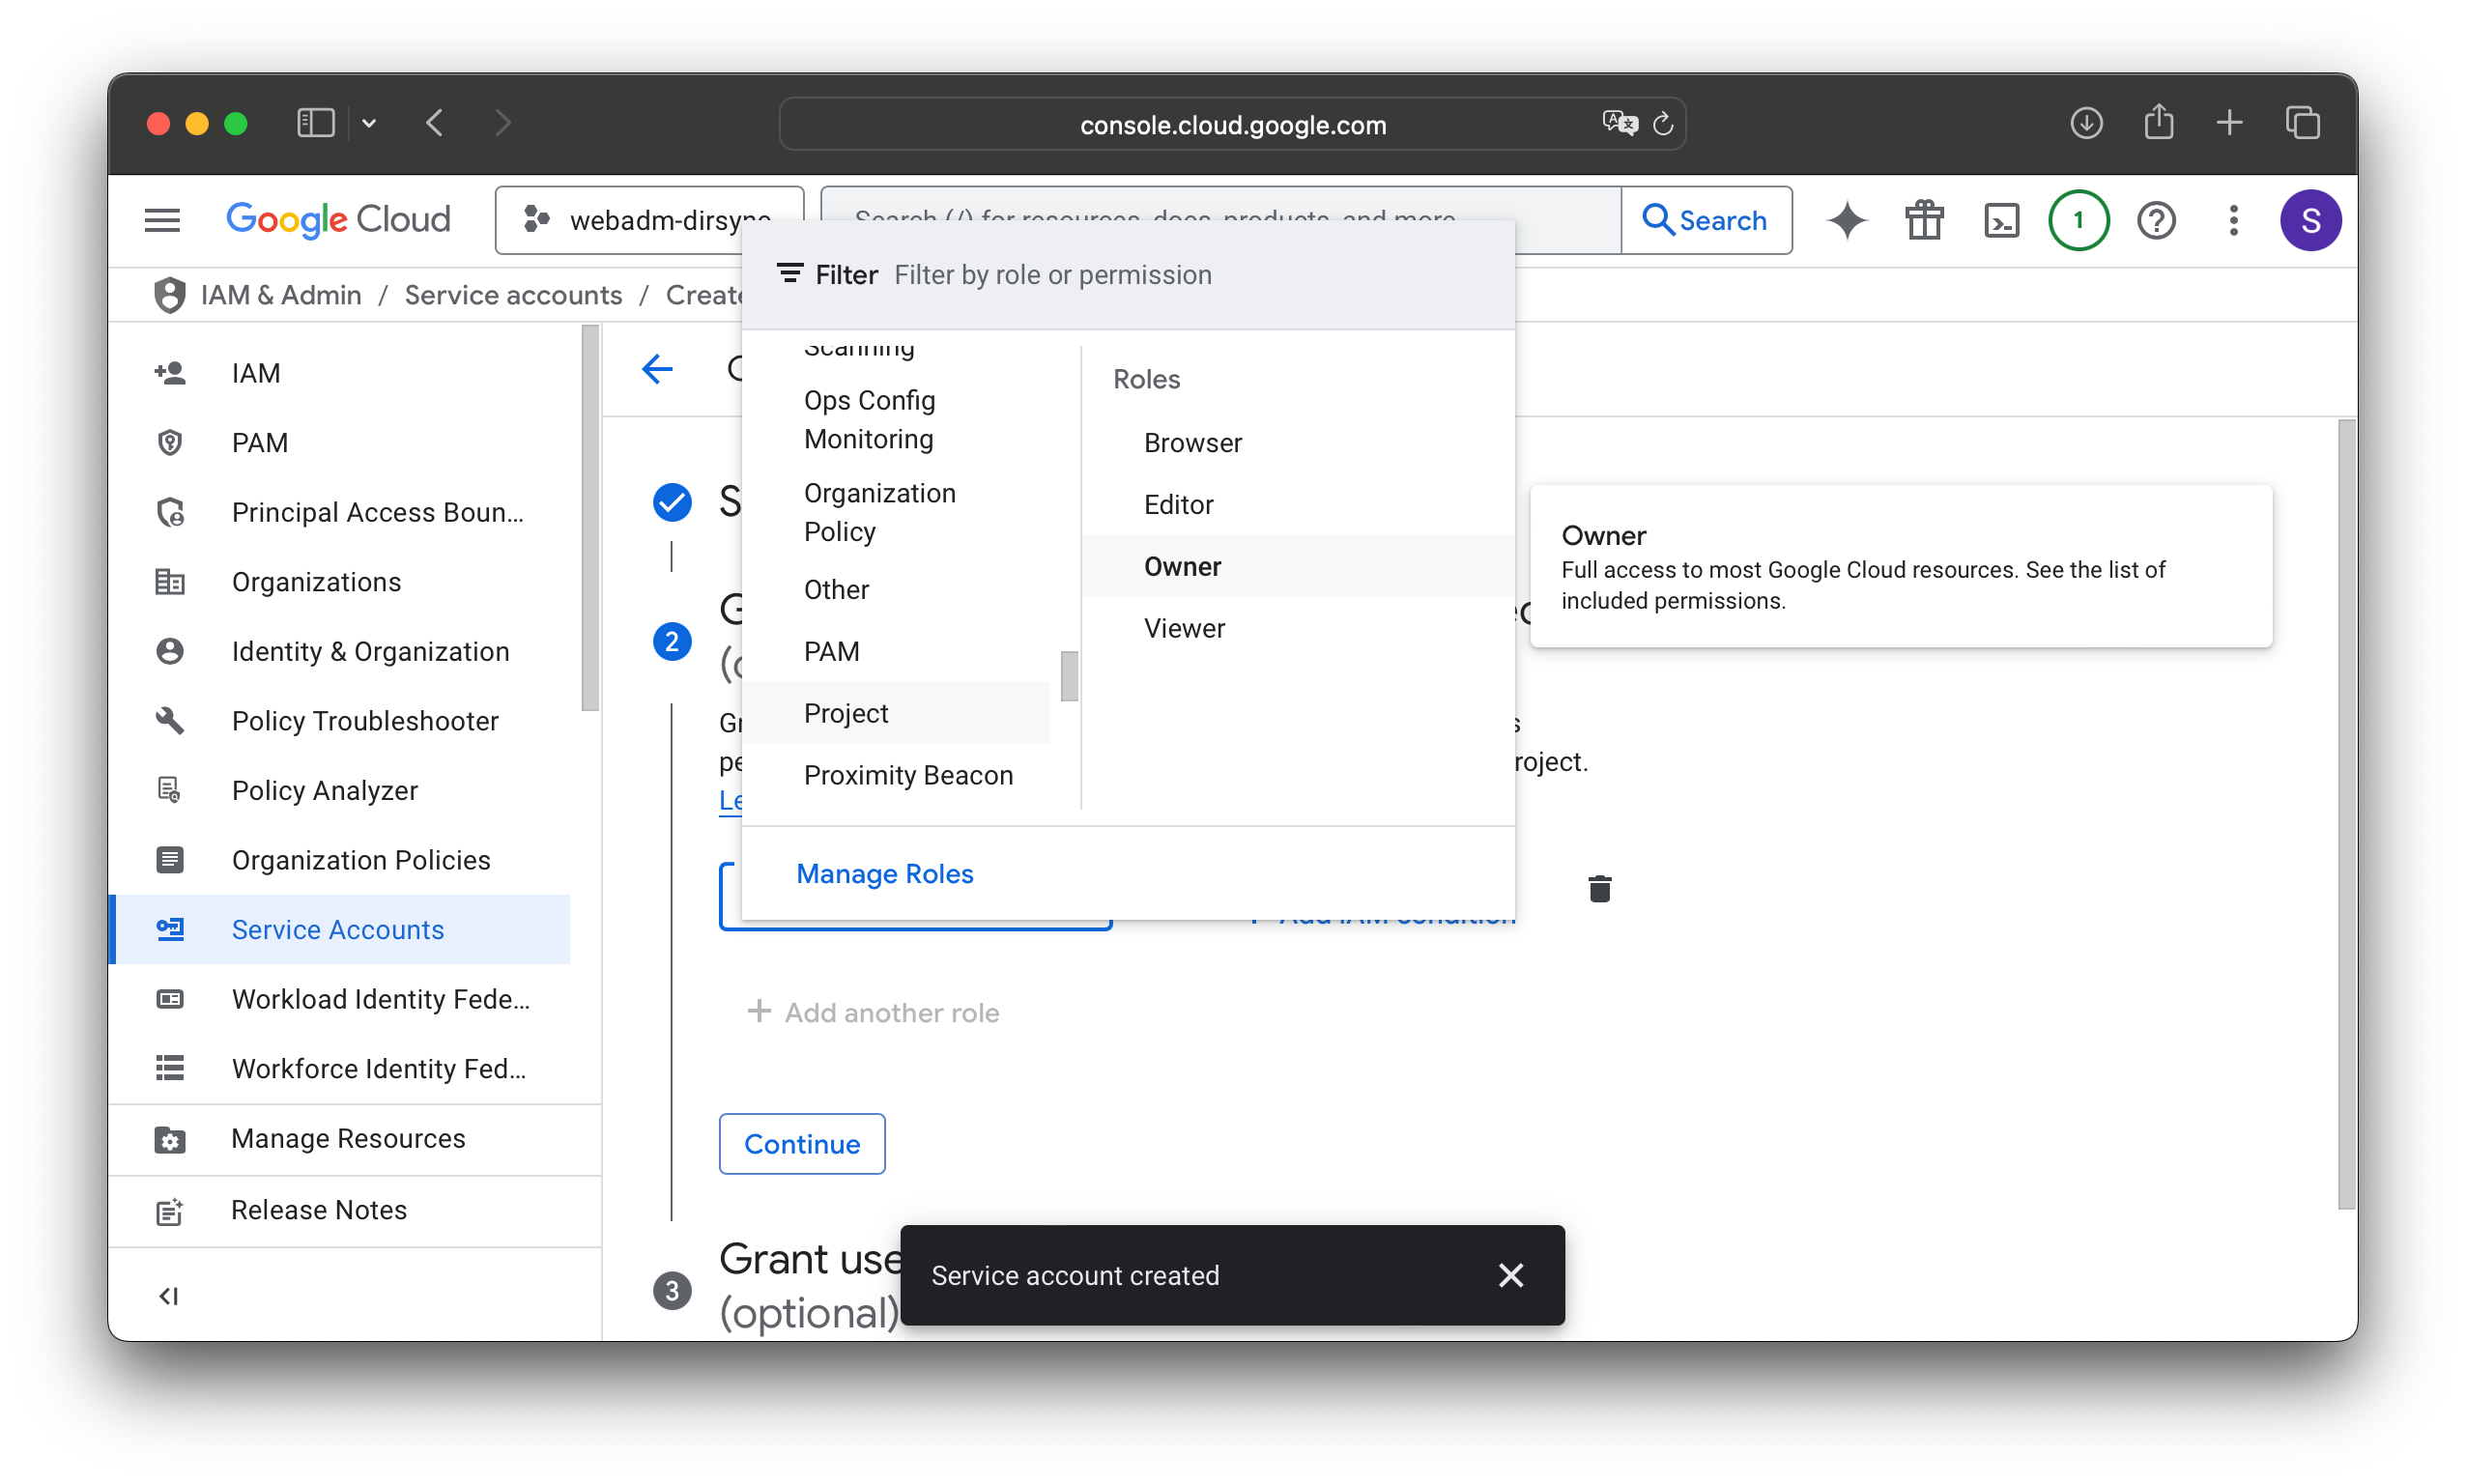Choose the Browser role
The image size is (2466, 1484).
pyautogui.click(x=1298, y=442)
